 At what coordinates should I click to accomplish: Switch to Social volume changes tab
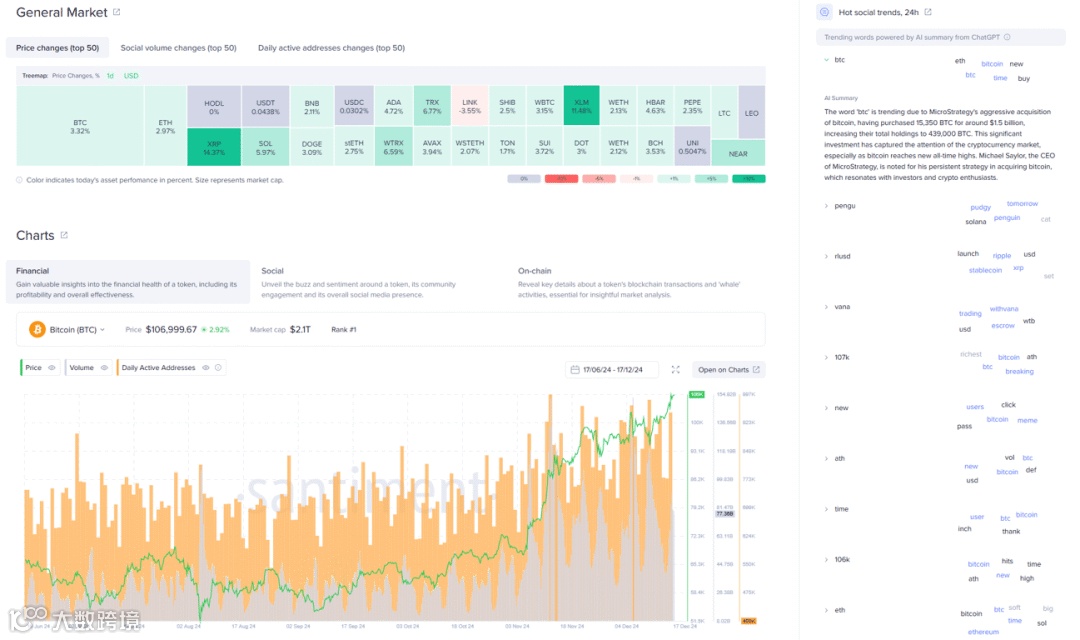coord(178,48)
